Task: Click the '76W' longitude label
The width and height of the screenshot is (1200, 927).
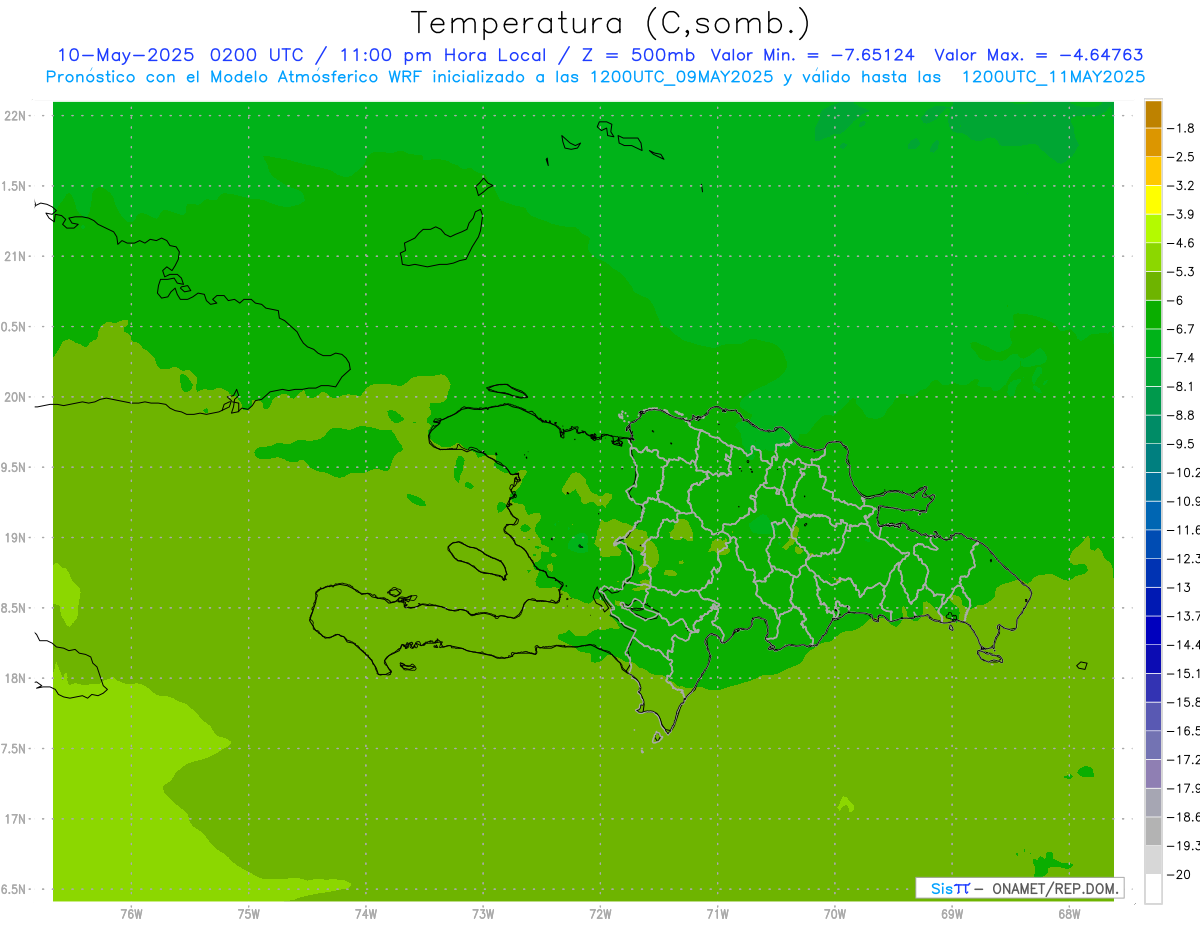Action: [131, 913]
